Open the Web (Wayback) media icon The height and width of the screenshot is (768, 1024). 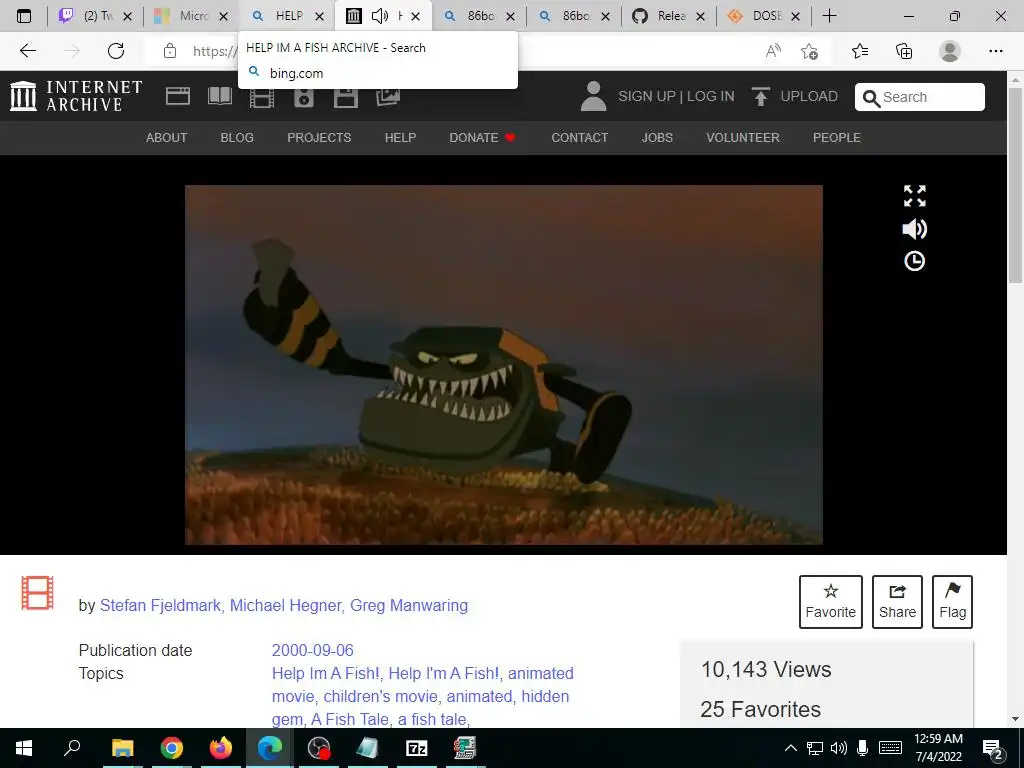(x=178, y=97)
